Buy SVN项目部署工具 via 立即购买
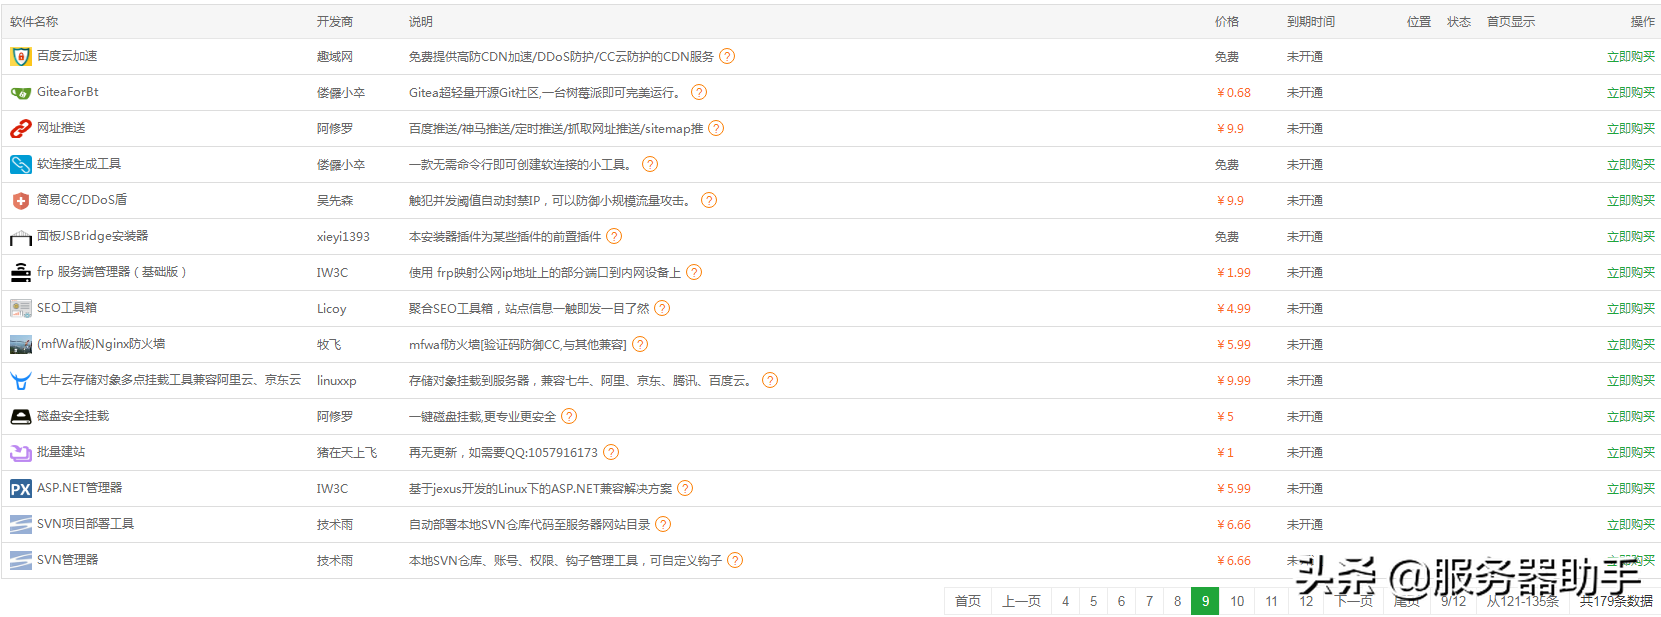 [x=1631, y=525]
